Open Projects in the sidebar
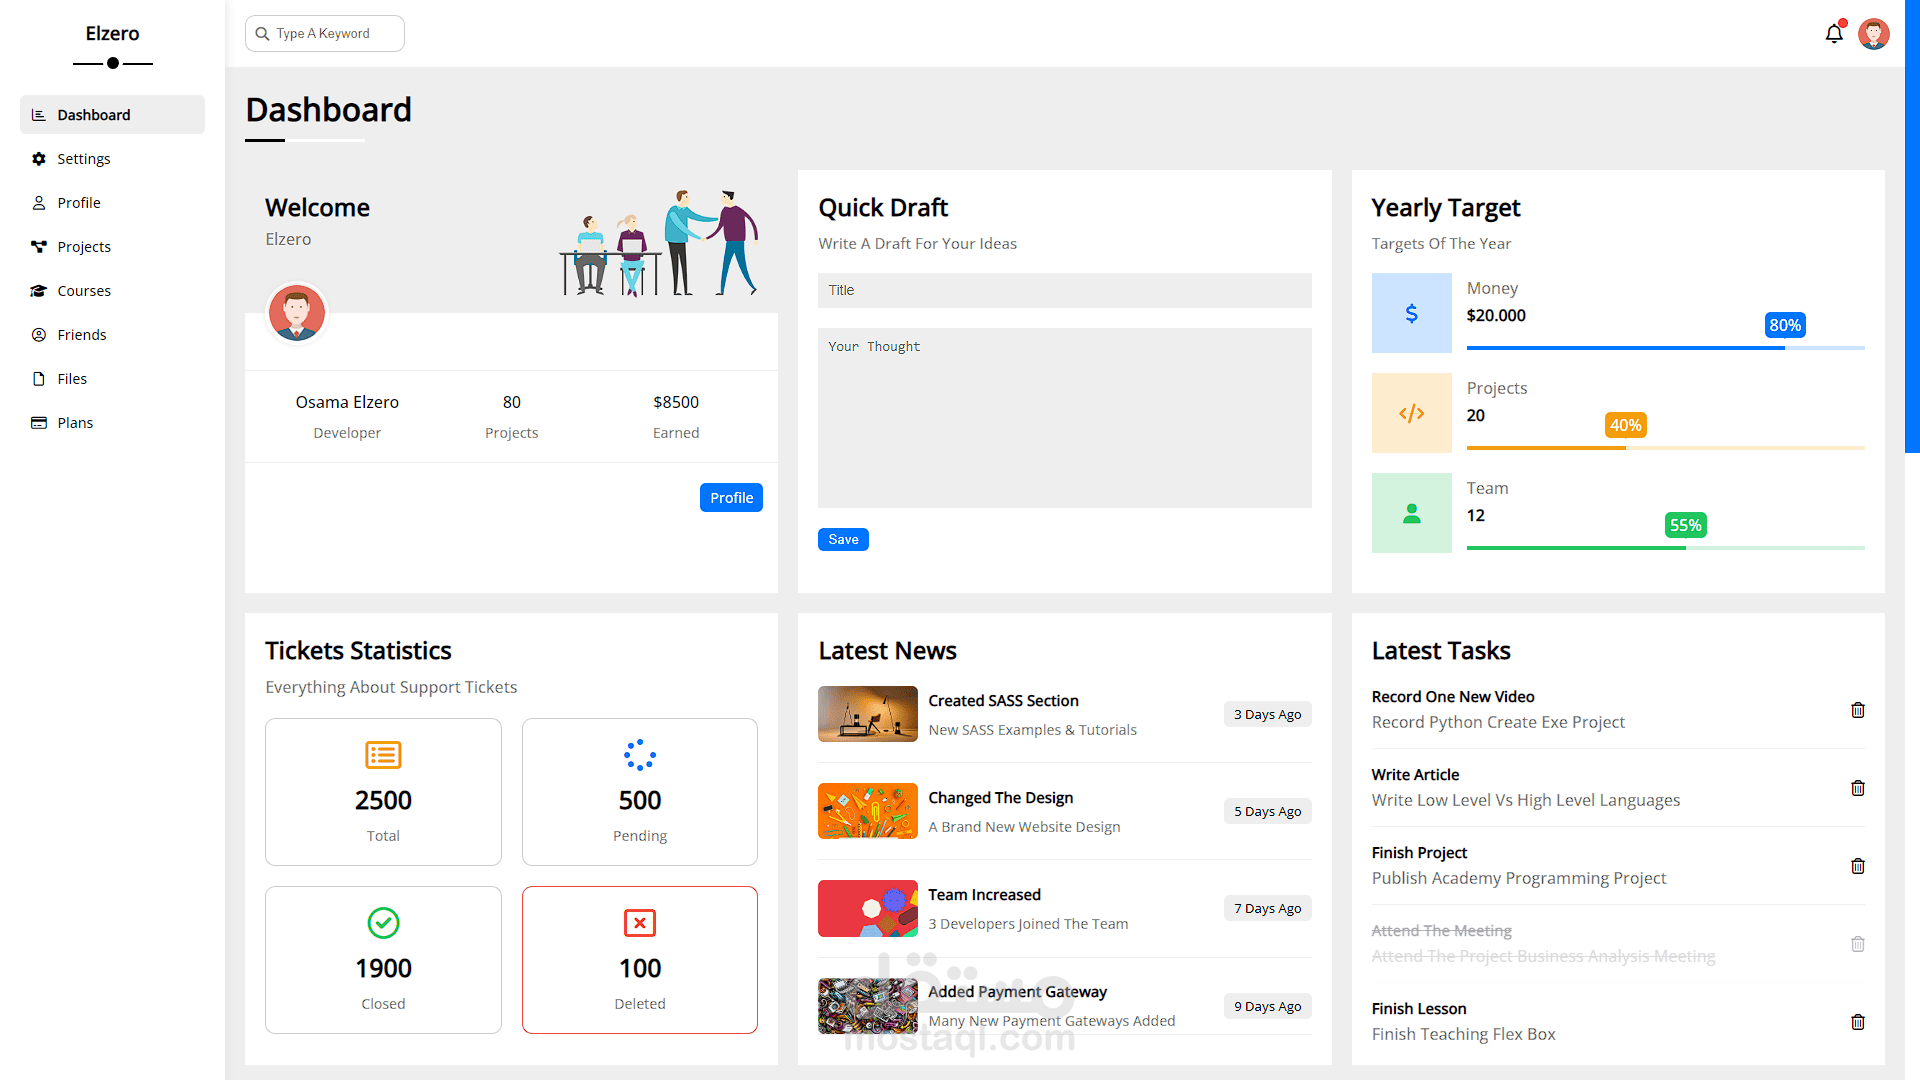This screenshot has width=1920, height=1080. coord(112,247)
